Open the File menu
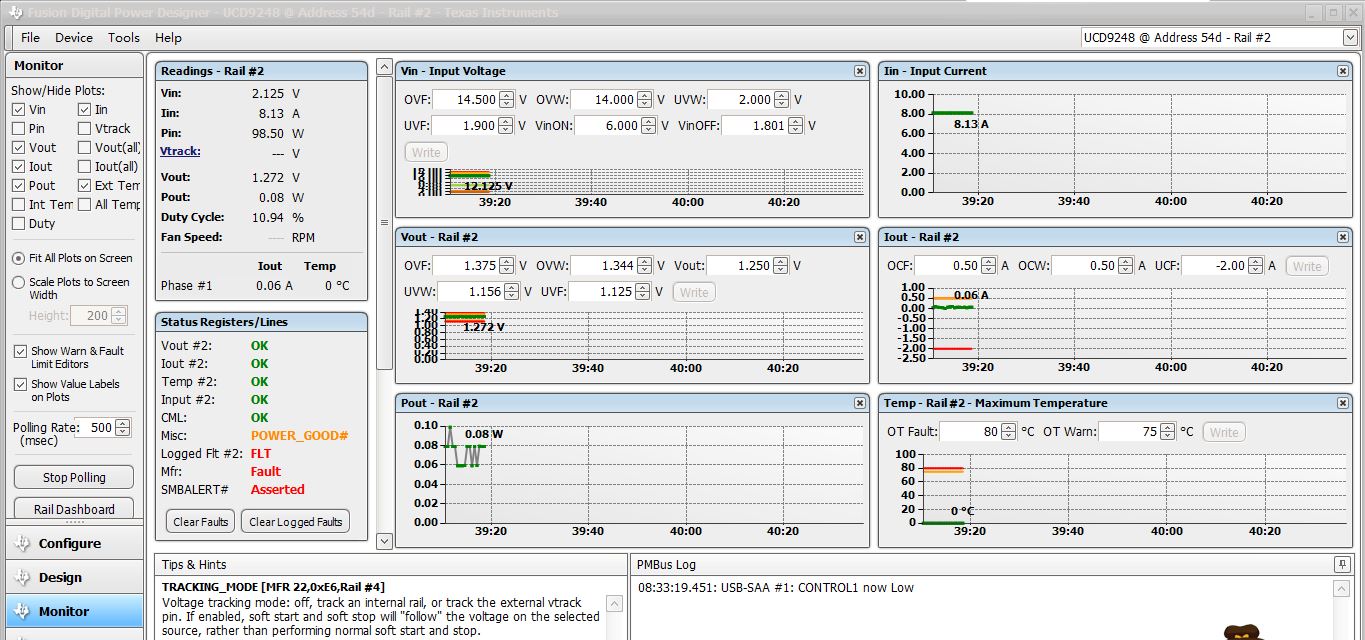The height and width of the screenshot is (640, 1365). 30,37
